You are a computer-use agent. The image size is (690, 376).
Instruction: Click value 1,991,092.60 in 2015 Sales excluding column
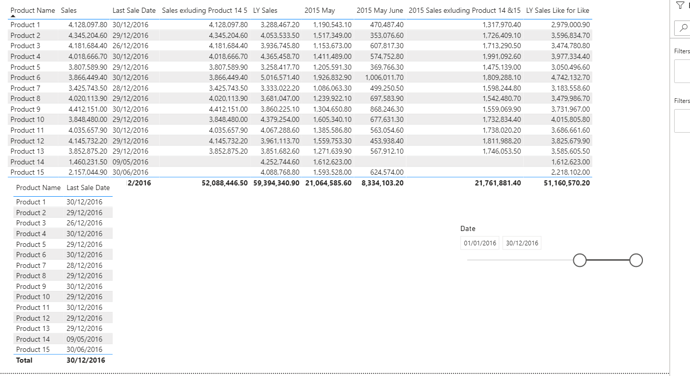(x=502, y=56)
